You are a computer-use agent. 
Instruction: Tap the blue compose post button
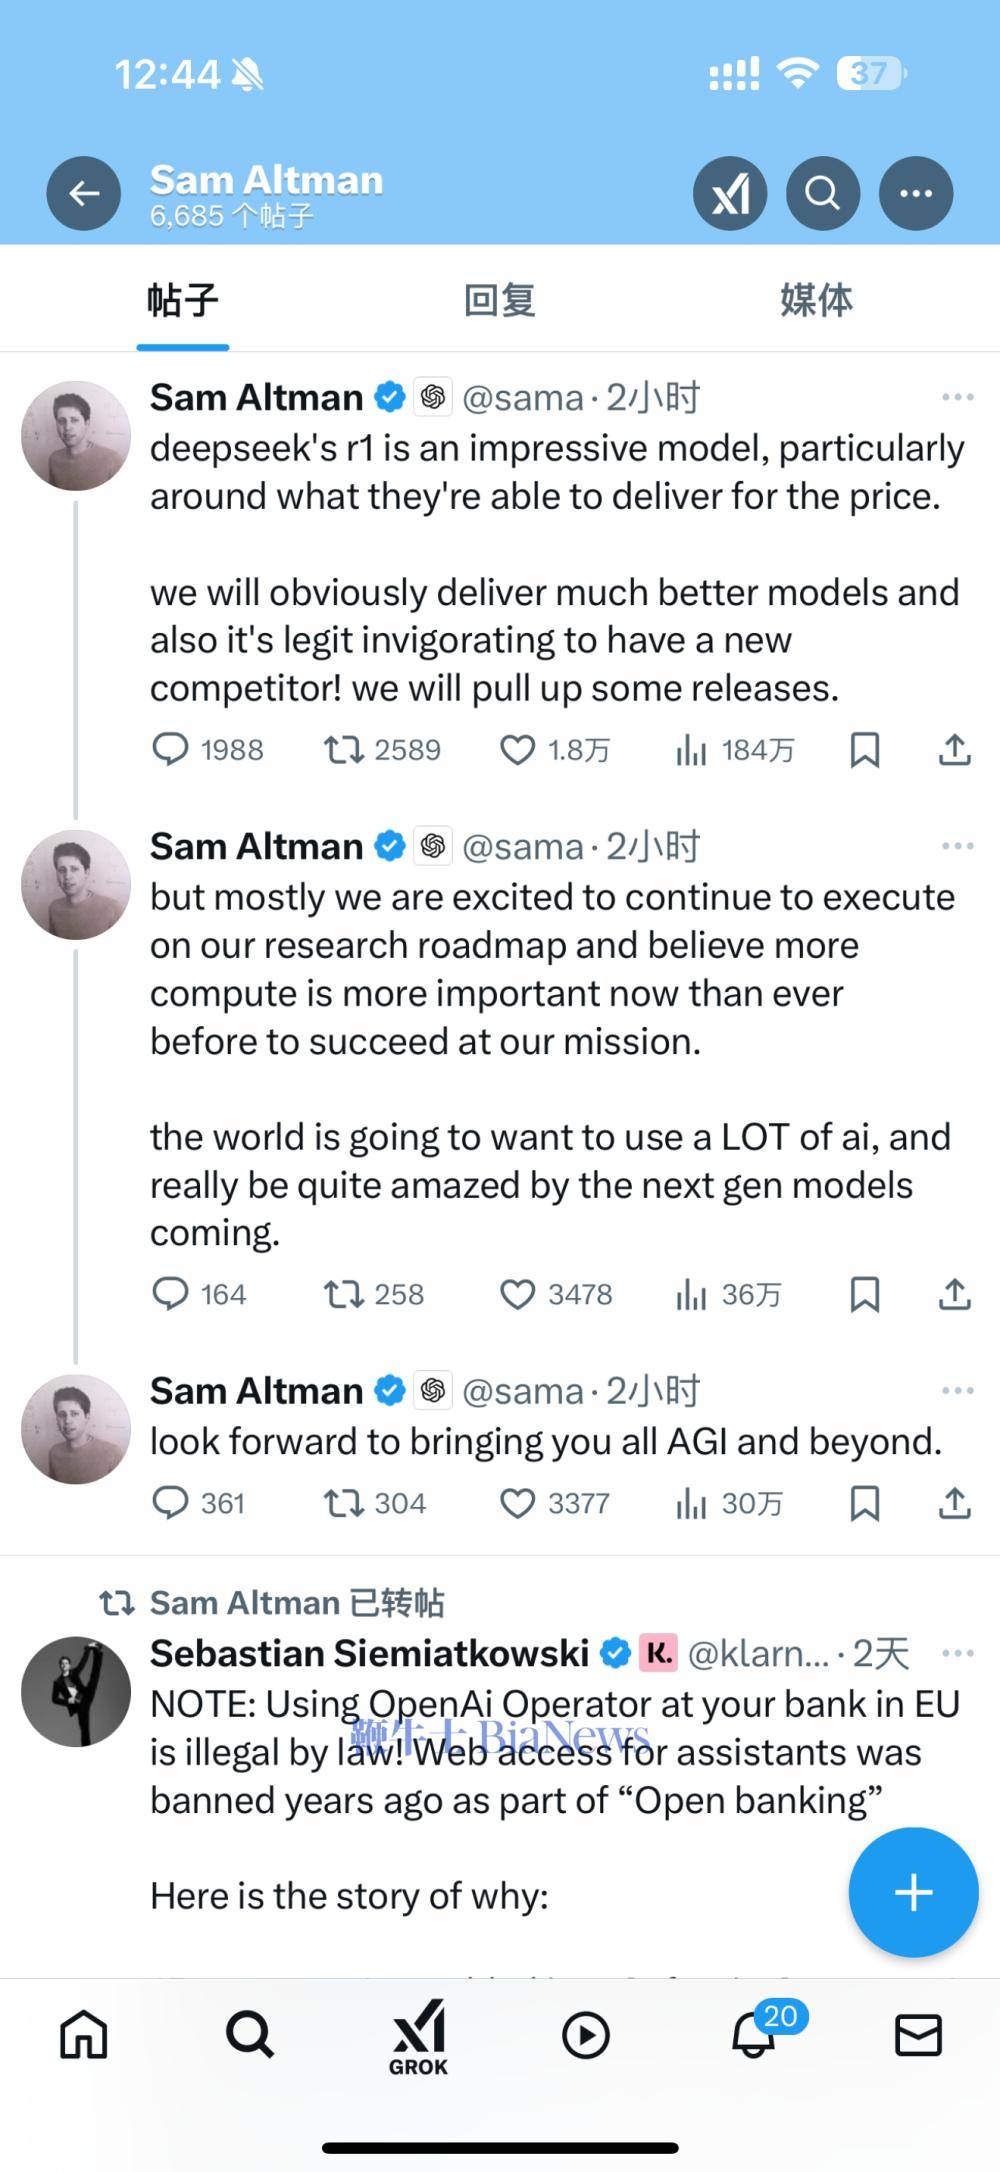[x=913, y=1892]
